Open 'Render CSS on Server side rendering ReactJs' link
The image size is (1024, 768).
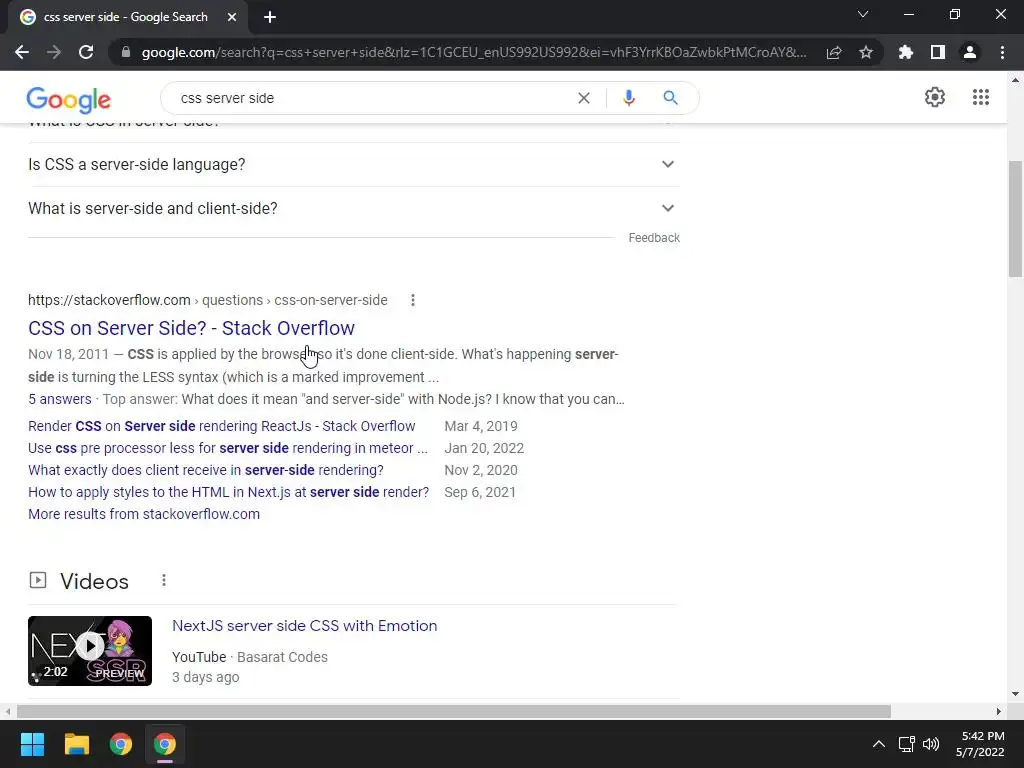(x=221, y=426)
